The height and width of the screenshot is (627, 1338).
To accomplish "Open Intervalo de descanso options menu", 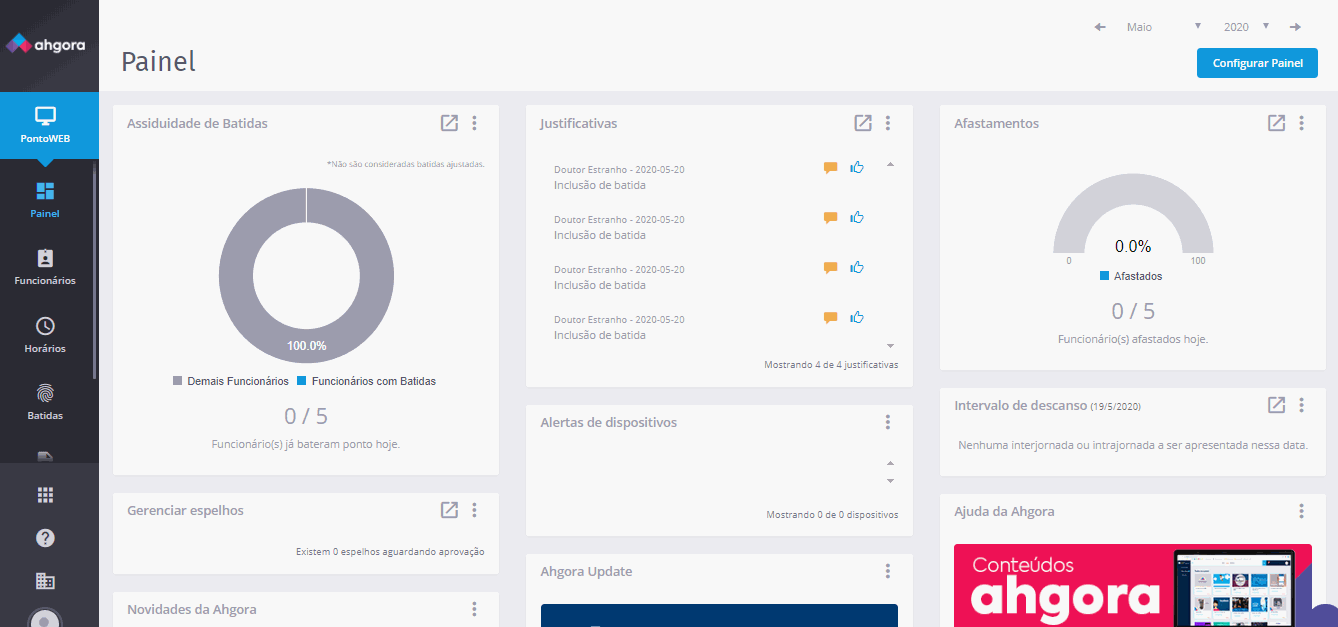I will (x=1302, y=405).
